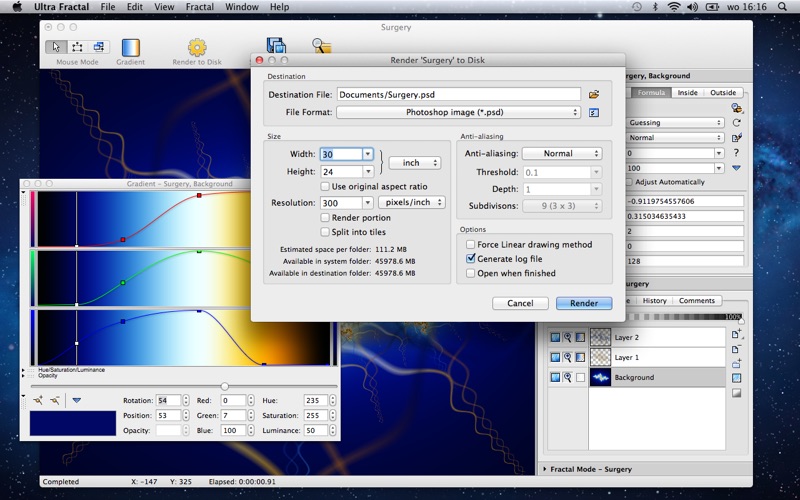Viewport: 800px width, 500px height.
Task: Click the Wi-Fi status icon
Action: pyautogui.click(x=674, y=7)
